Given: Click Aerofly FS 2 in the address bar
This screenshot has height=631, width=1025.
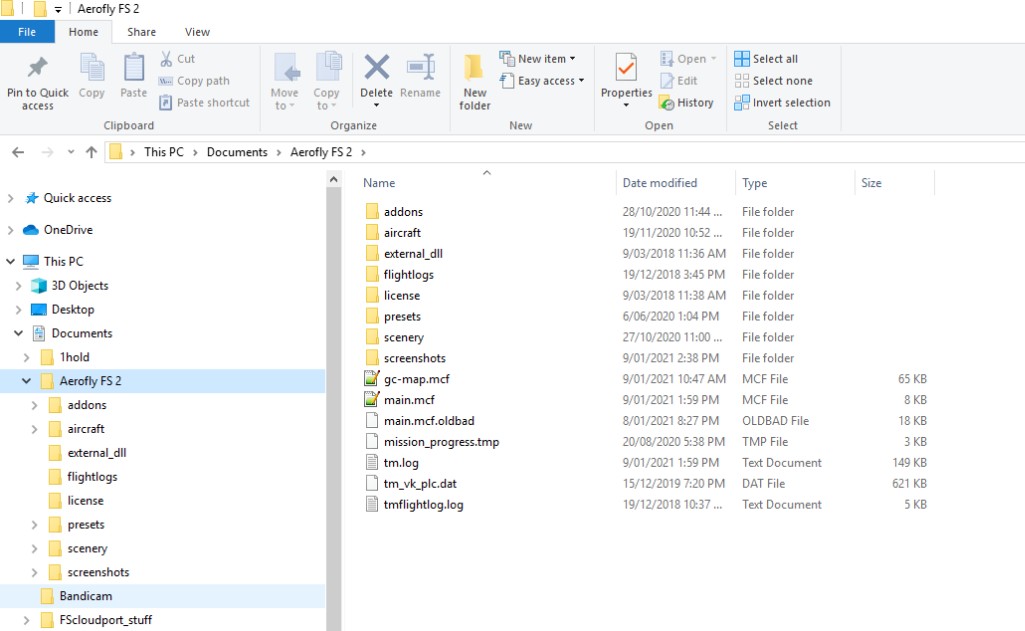Looking at the screenshot, I should (321, 152).
